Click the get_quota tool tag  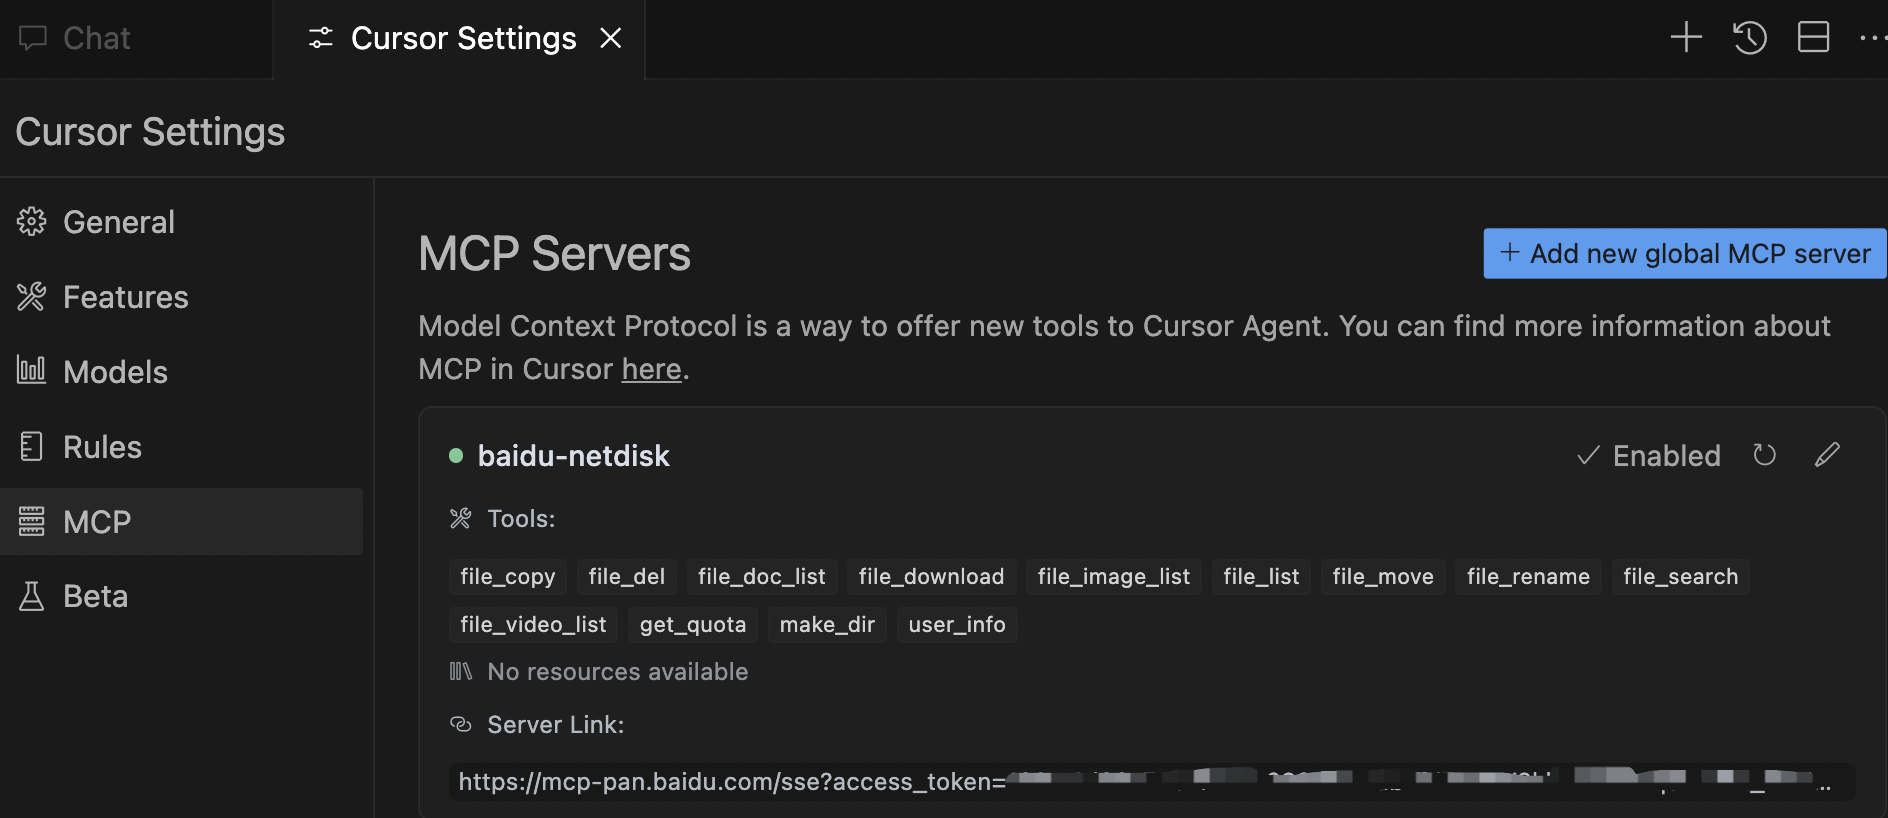(x=693, y=625)
